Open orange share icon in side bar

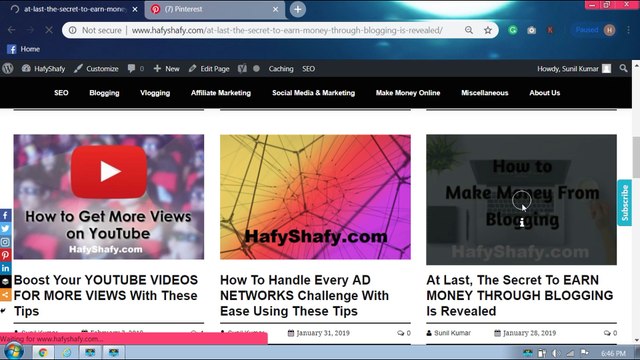coord(5,294)
